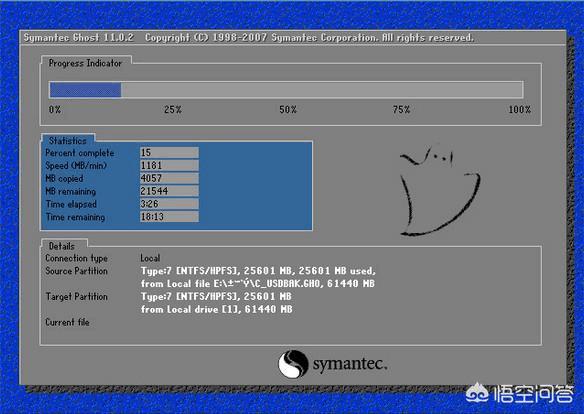Click the Connection type label
This screenshot has height=414, width=584.
click(x=76, y=258)
